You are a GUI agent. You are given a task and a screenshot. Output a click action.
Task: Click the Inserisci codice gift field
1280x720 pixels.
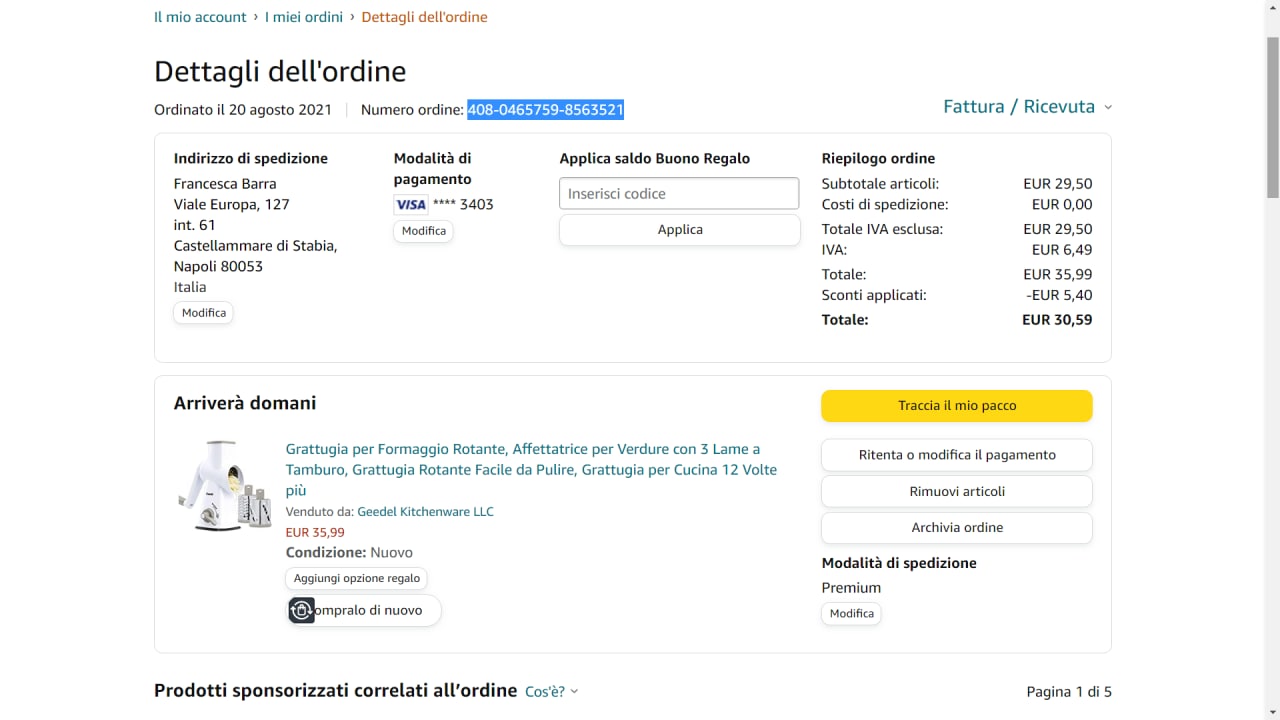pyautogui.click(x=679, y=194)
